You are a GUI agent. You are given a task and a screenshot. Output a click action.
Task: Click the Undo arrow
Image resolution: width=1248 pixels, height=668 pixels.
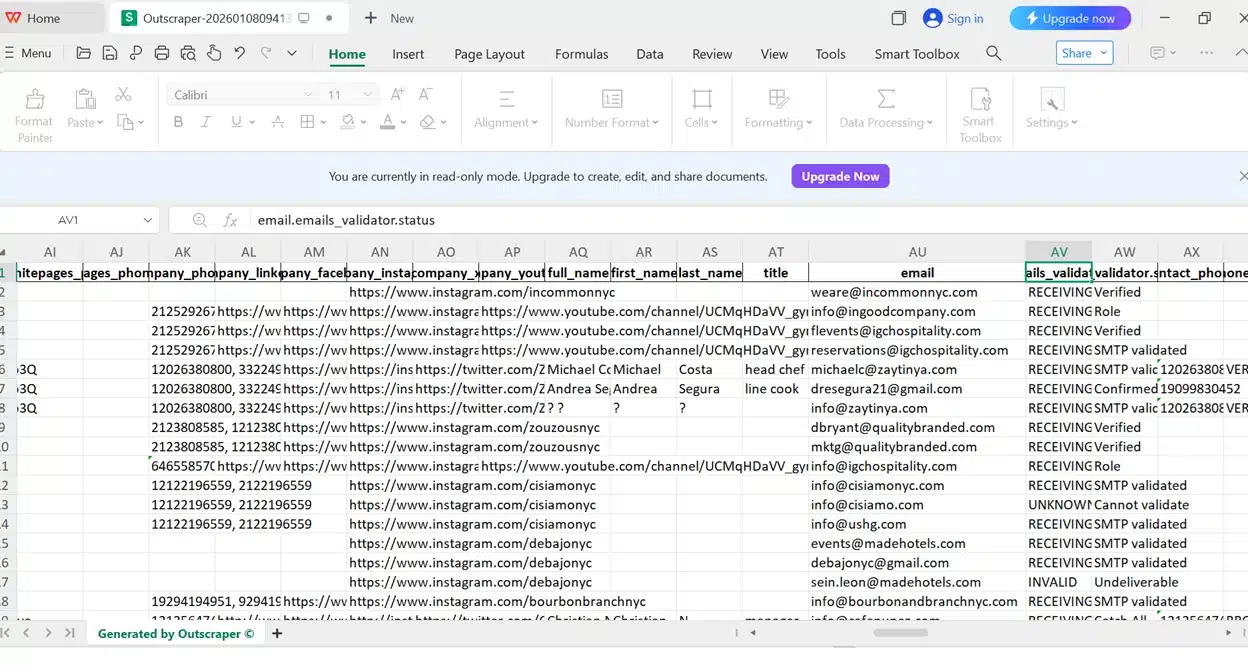coord(240,54)
